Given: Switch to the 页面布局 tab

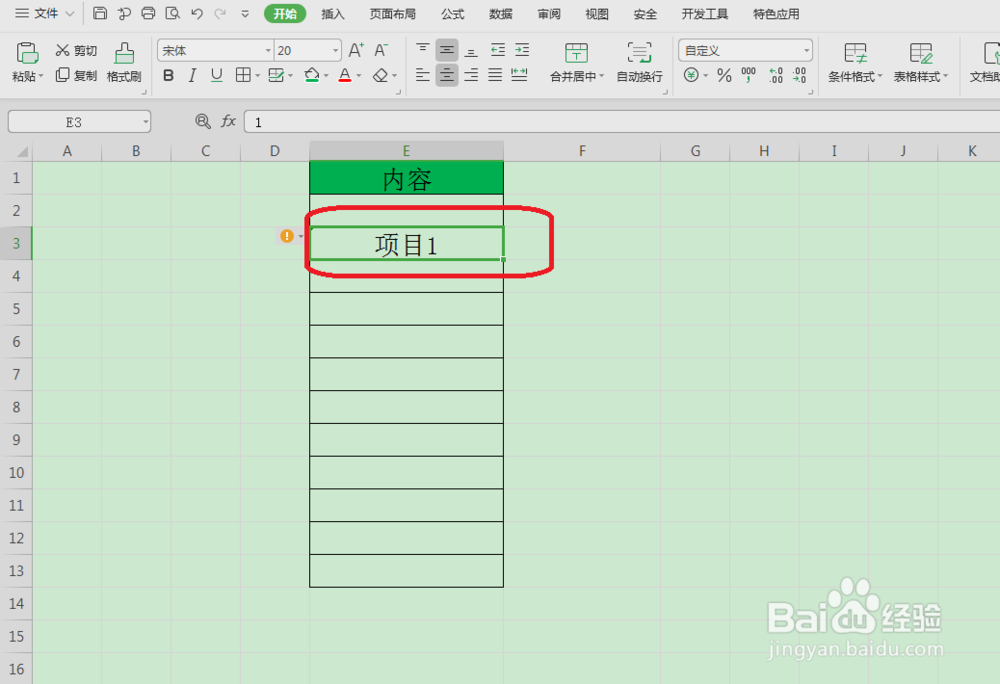Looking at the screenshot, I should 393,14.
